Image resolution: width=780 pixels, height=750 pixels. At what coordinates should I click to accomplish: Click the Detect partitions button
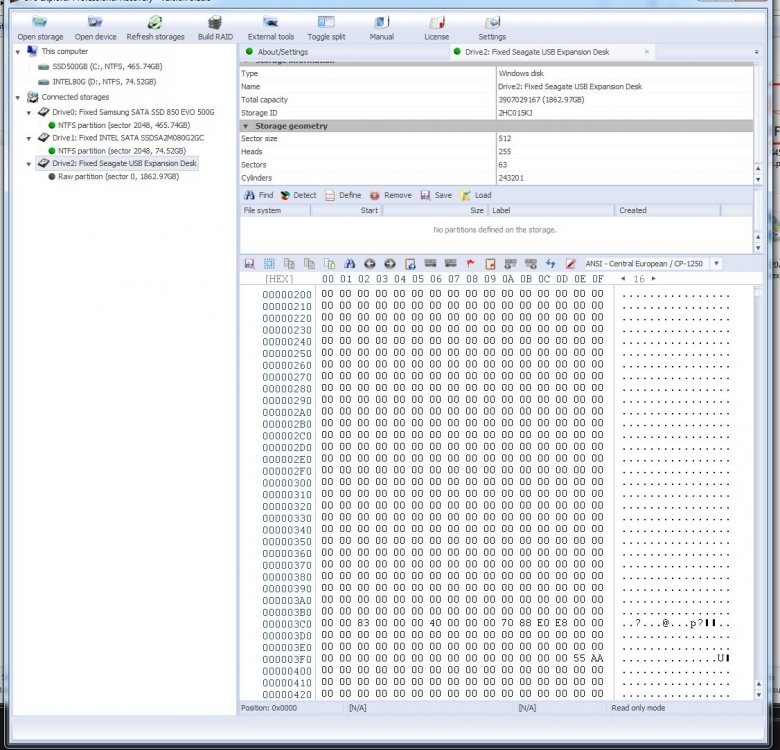pyautogui.click(x=298, y=195)
